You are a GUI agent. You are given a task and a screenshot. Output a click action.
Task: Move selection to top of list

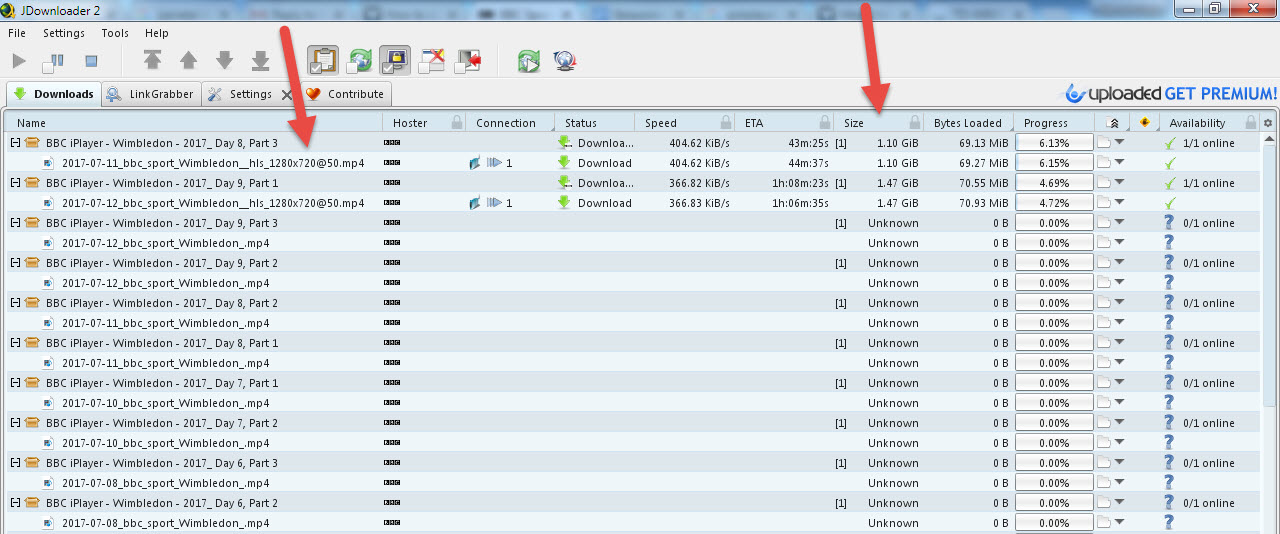tap(152, 61)
